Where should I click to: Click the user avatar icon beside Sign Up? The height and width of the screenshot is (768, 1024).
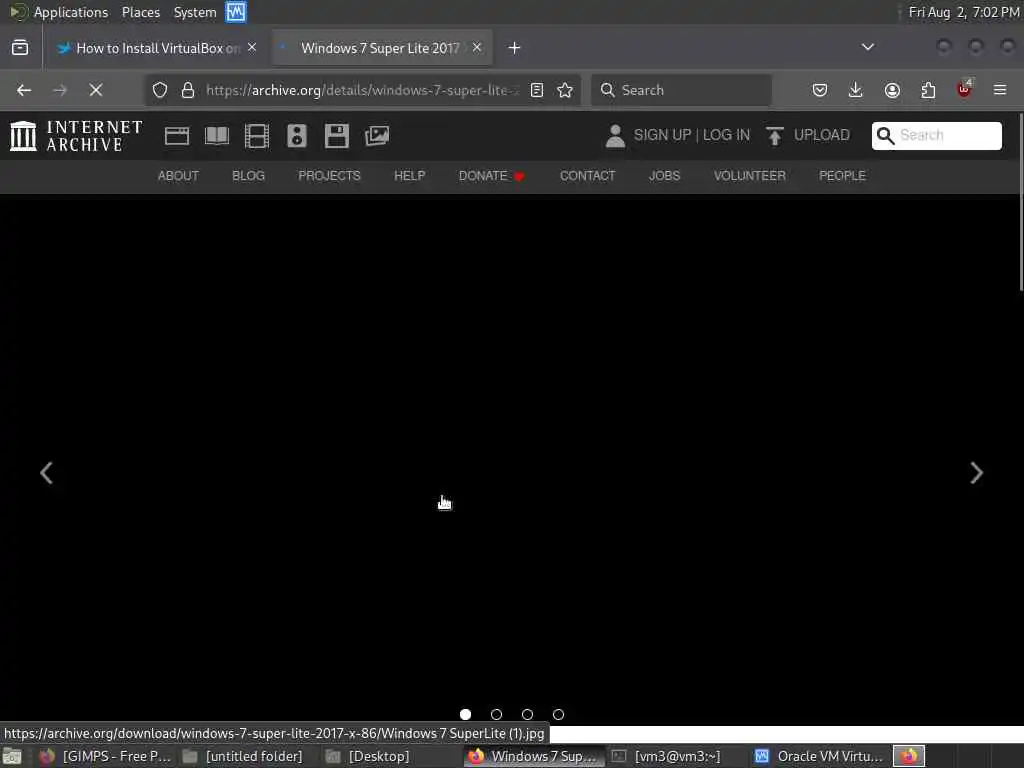(x=615, y=136)
